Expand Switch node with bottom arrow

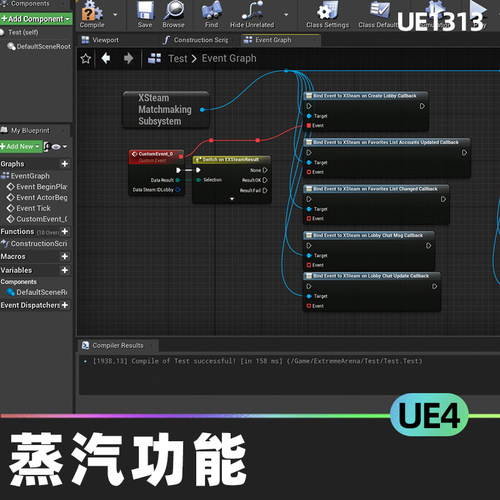coord(232,199)
